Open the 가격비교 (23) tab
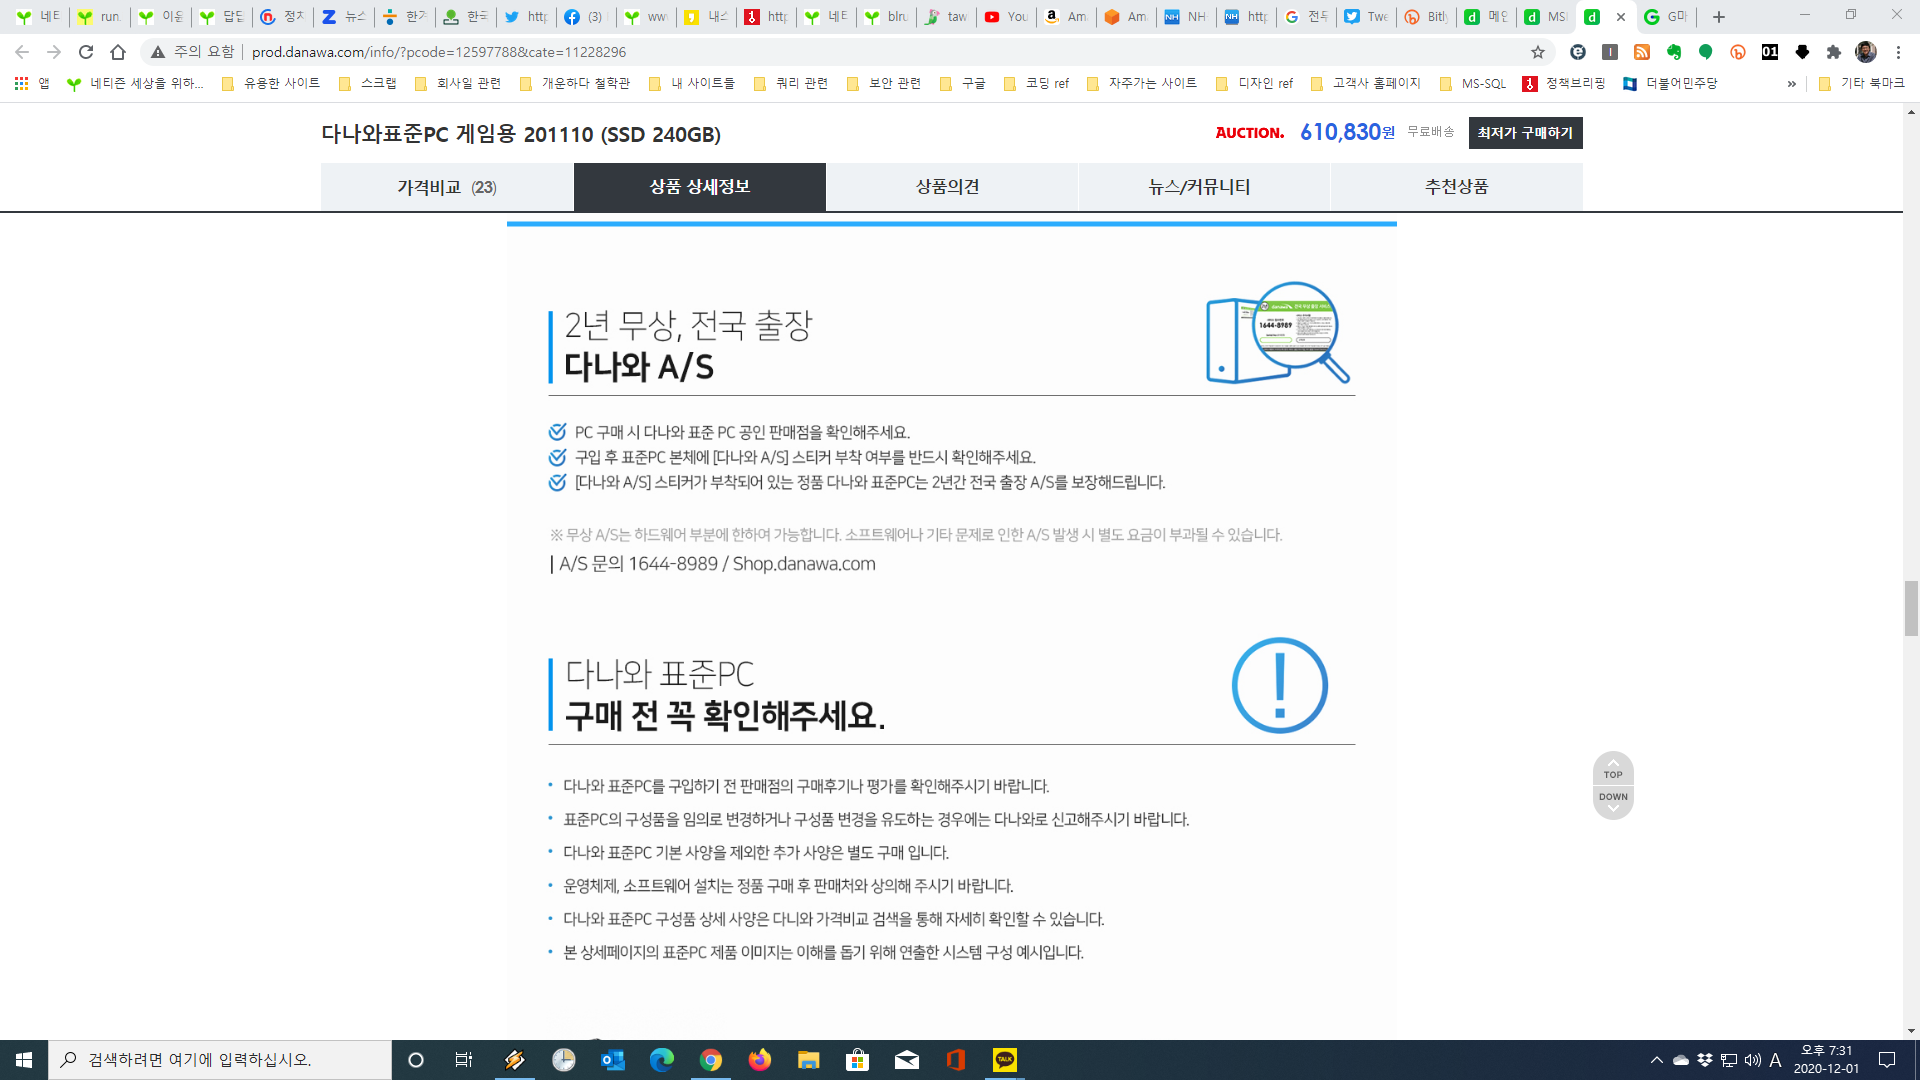This screenshot has height=1080, width=1920. pos(447,187)
